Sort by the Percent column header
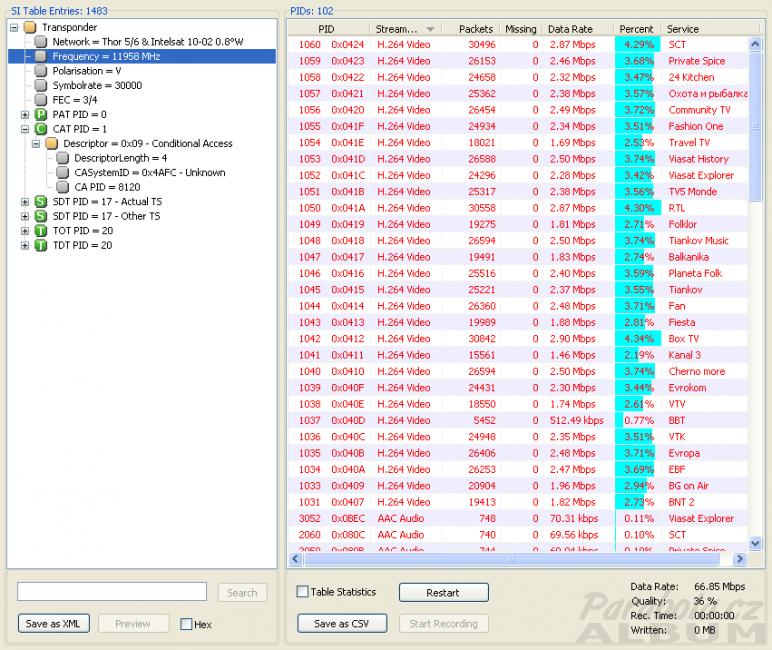 (x=637, y=29)
